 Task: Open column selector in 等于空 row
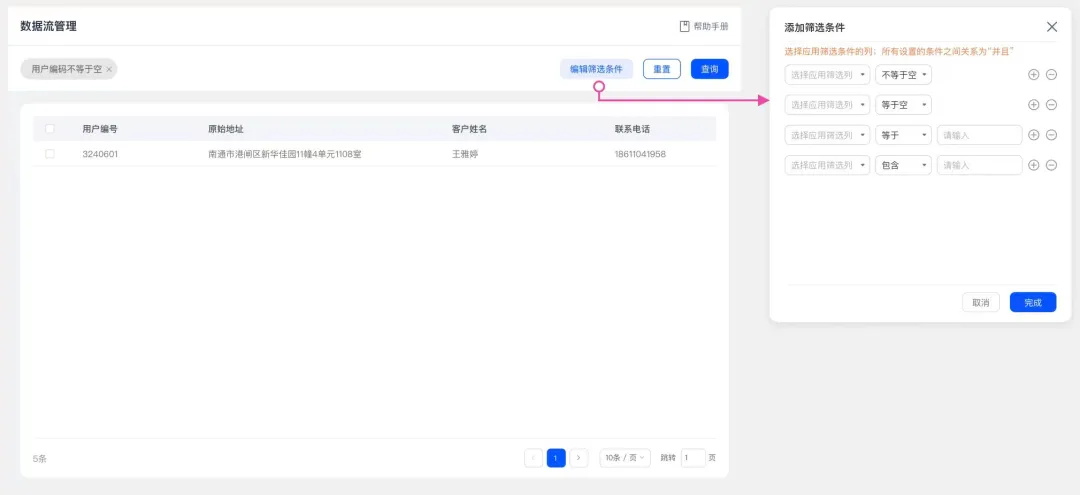click(827, 105)
